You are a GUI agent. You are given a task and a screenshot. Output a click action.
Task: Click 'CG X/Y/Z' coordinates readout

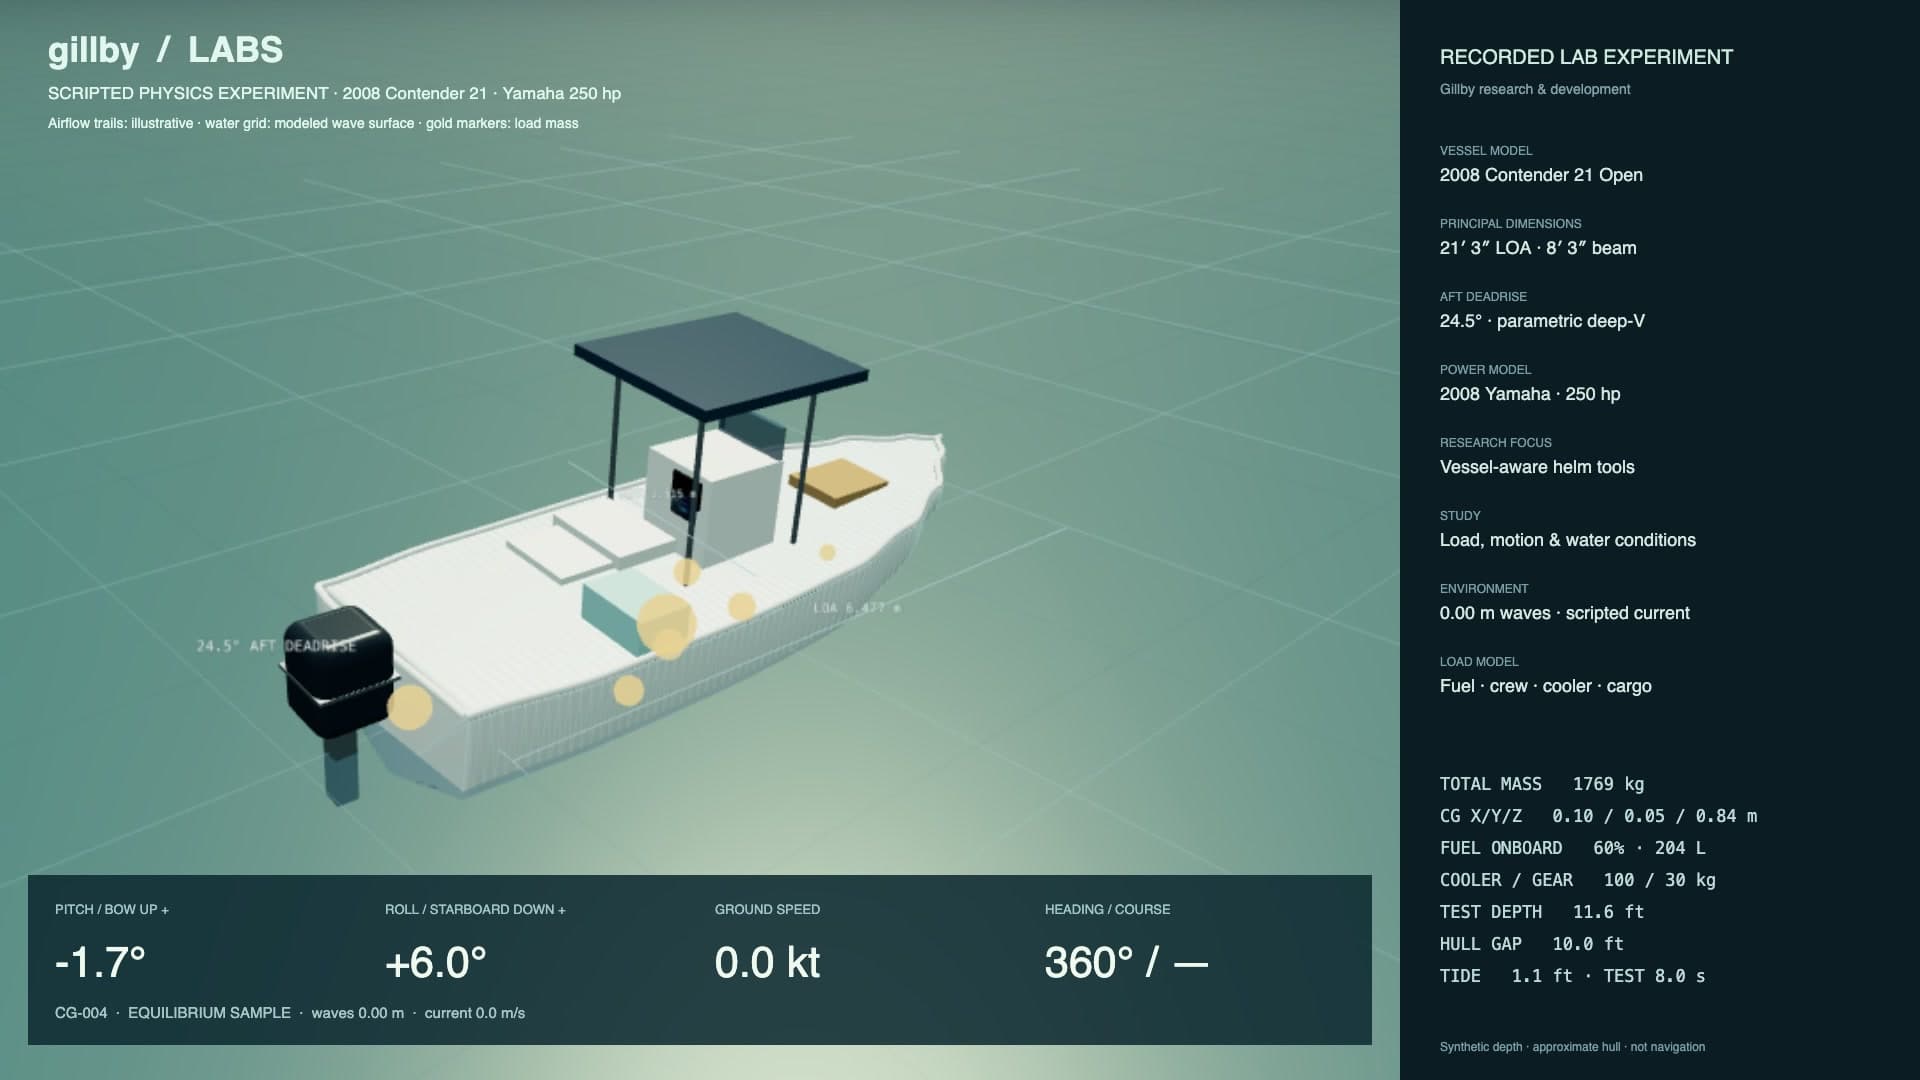(1598, 816)
